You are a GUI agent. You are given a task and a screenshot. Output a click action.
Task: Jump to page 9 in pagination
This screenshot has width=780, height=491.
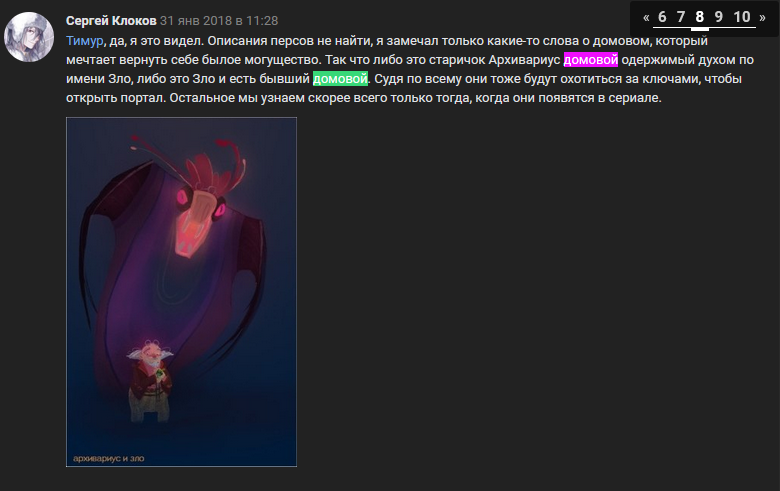(718, 17)
